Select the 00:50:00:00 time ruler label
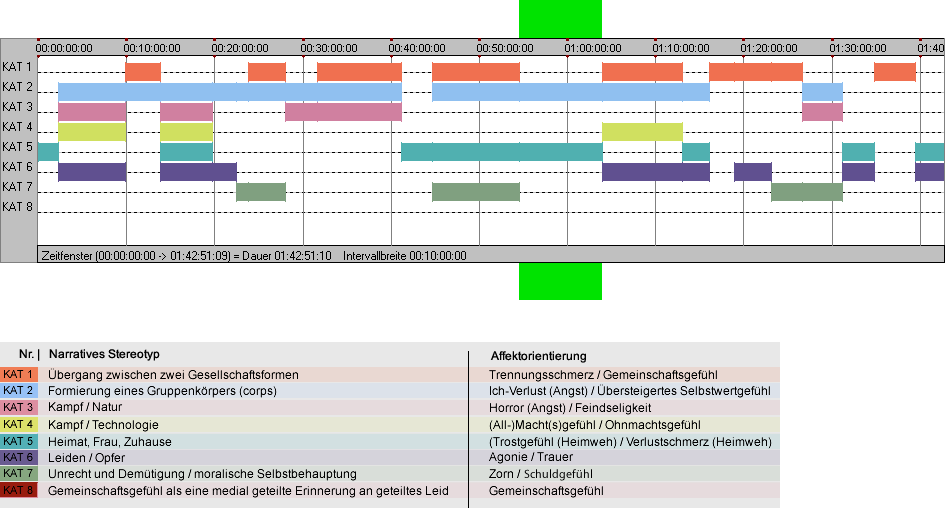The width and height of the screenshot is (945, 530). pyautogui.click(x=505, y=48)
